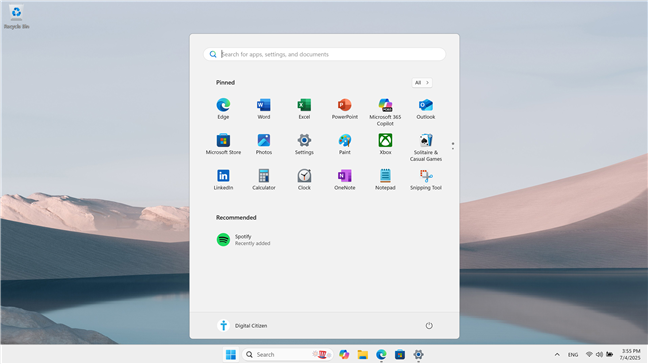Viewport: 648px width, 364px height.
Task: Open File Explorer from the taskbar
Action: pos(362,354)
